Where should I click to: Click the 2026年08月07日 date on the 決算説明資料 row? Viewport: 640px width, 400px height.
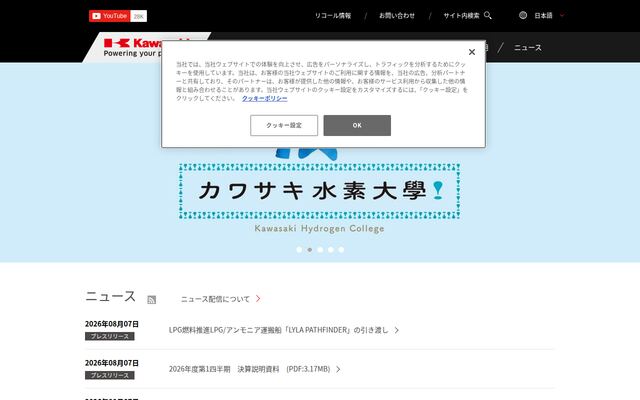[x=112, y=363]
